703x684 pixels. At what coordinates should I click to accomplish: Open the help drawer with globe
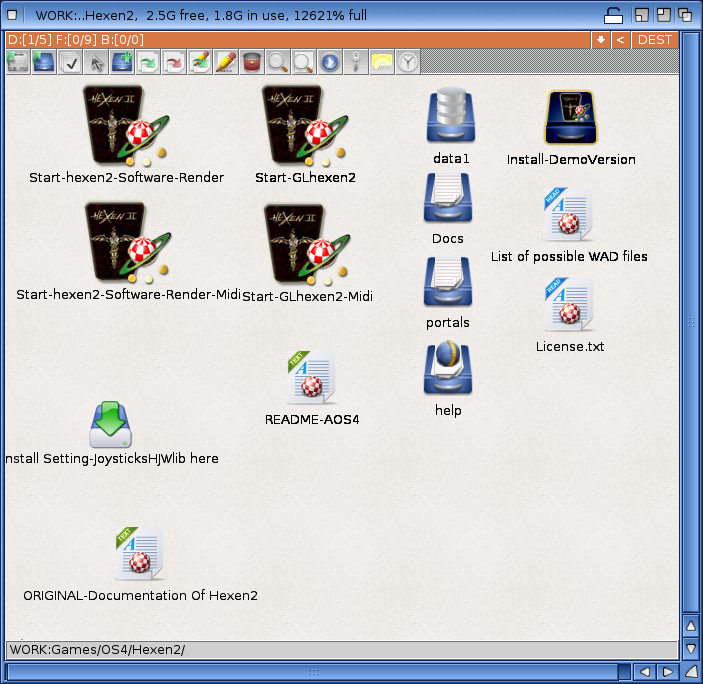coord(448,368)
